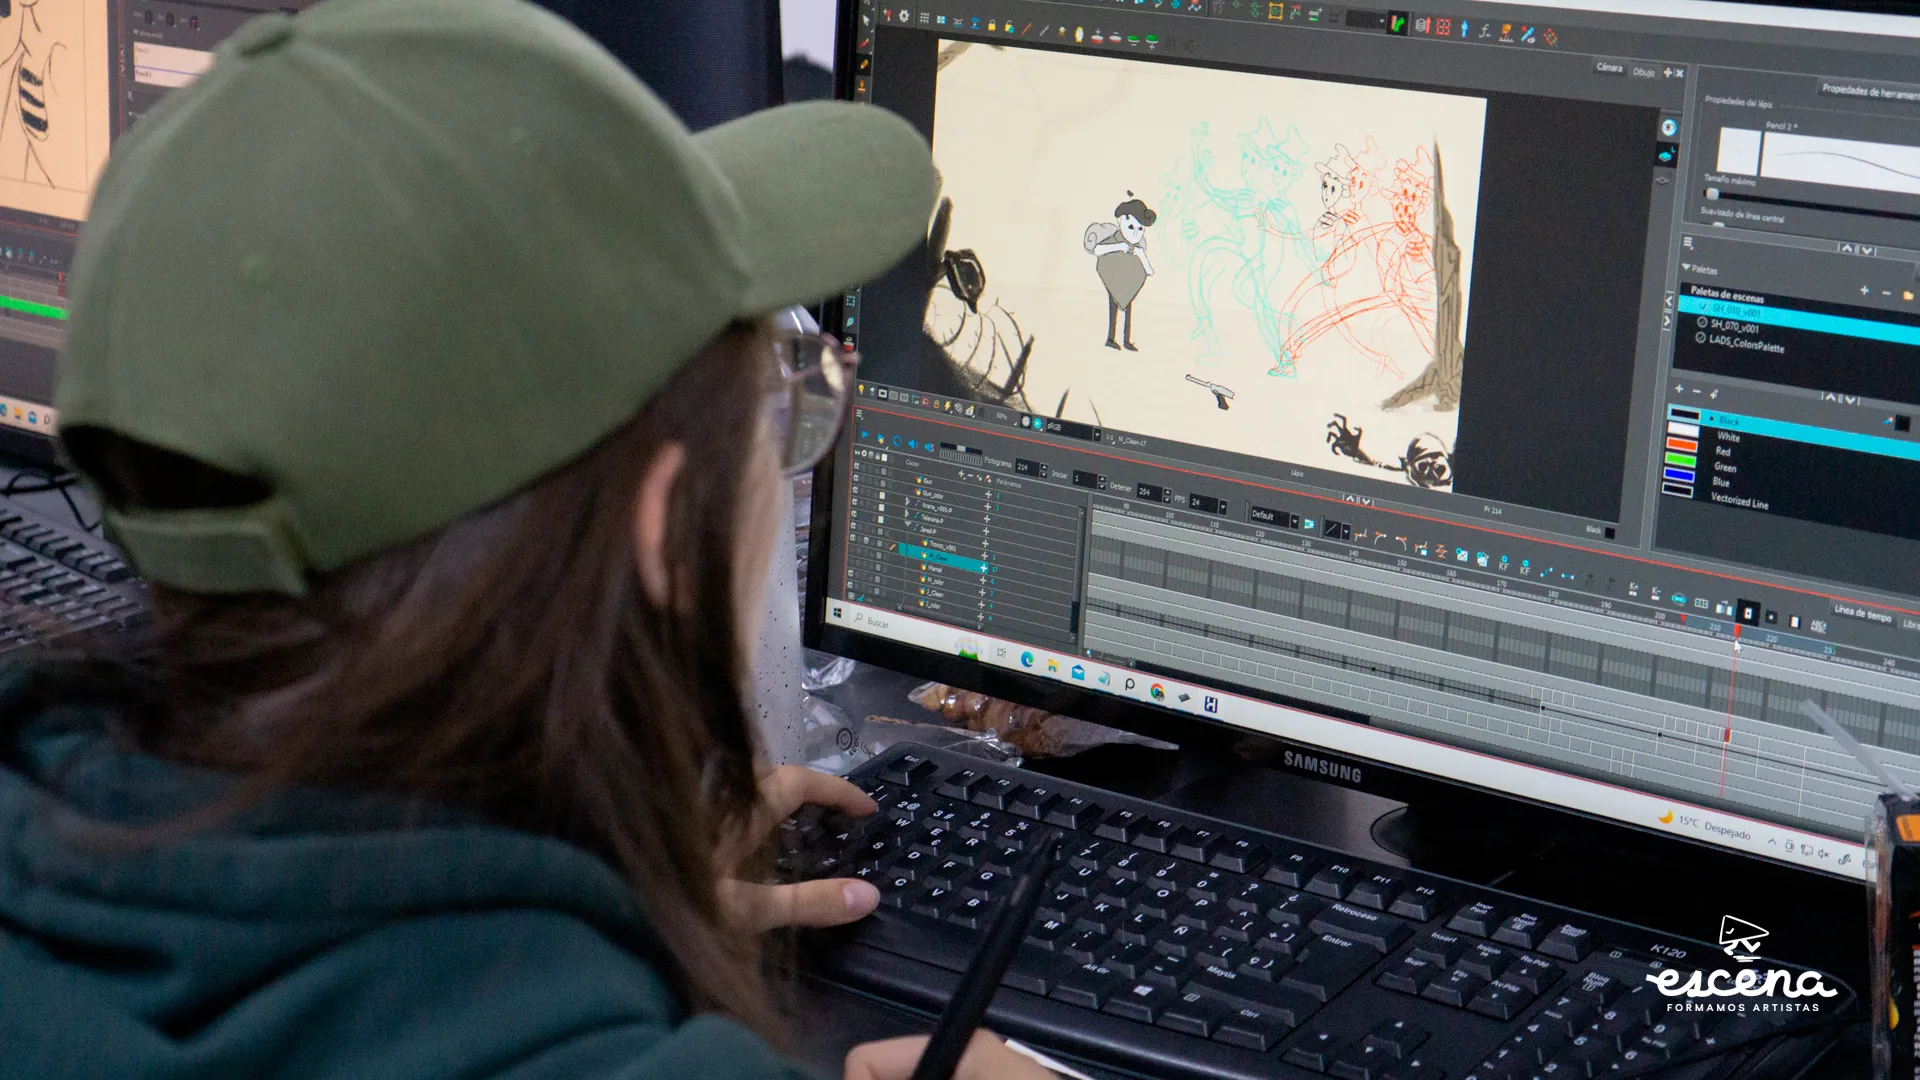Open Edge browser from the taskbar
Screen dimensions: 1920x1080
[x=1027, y=659]
